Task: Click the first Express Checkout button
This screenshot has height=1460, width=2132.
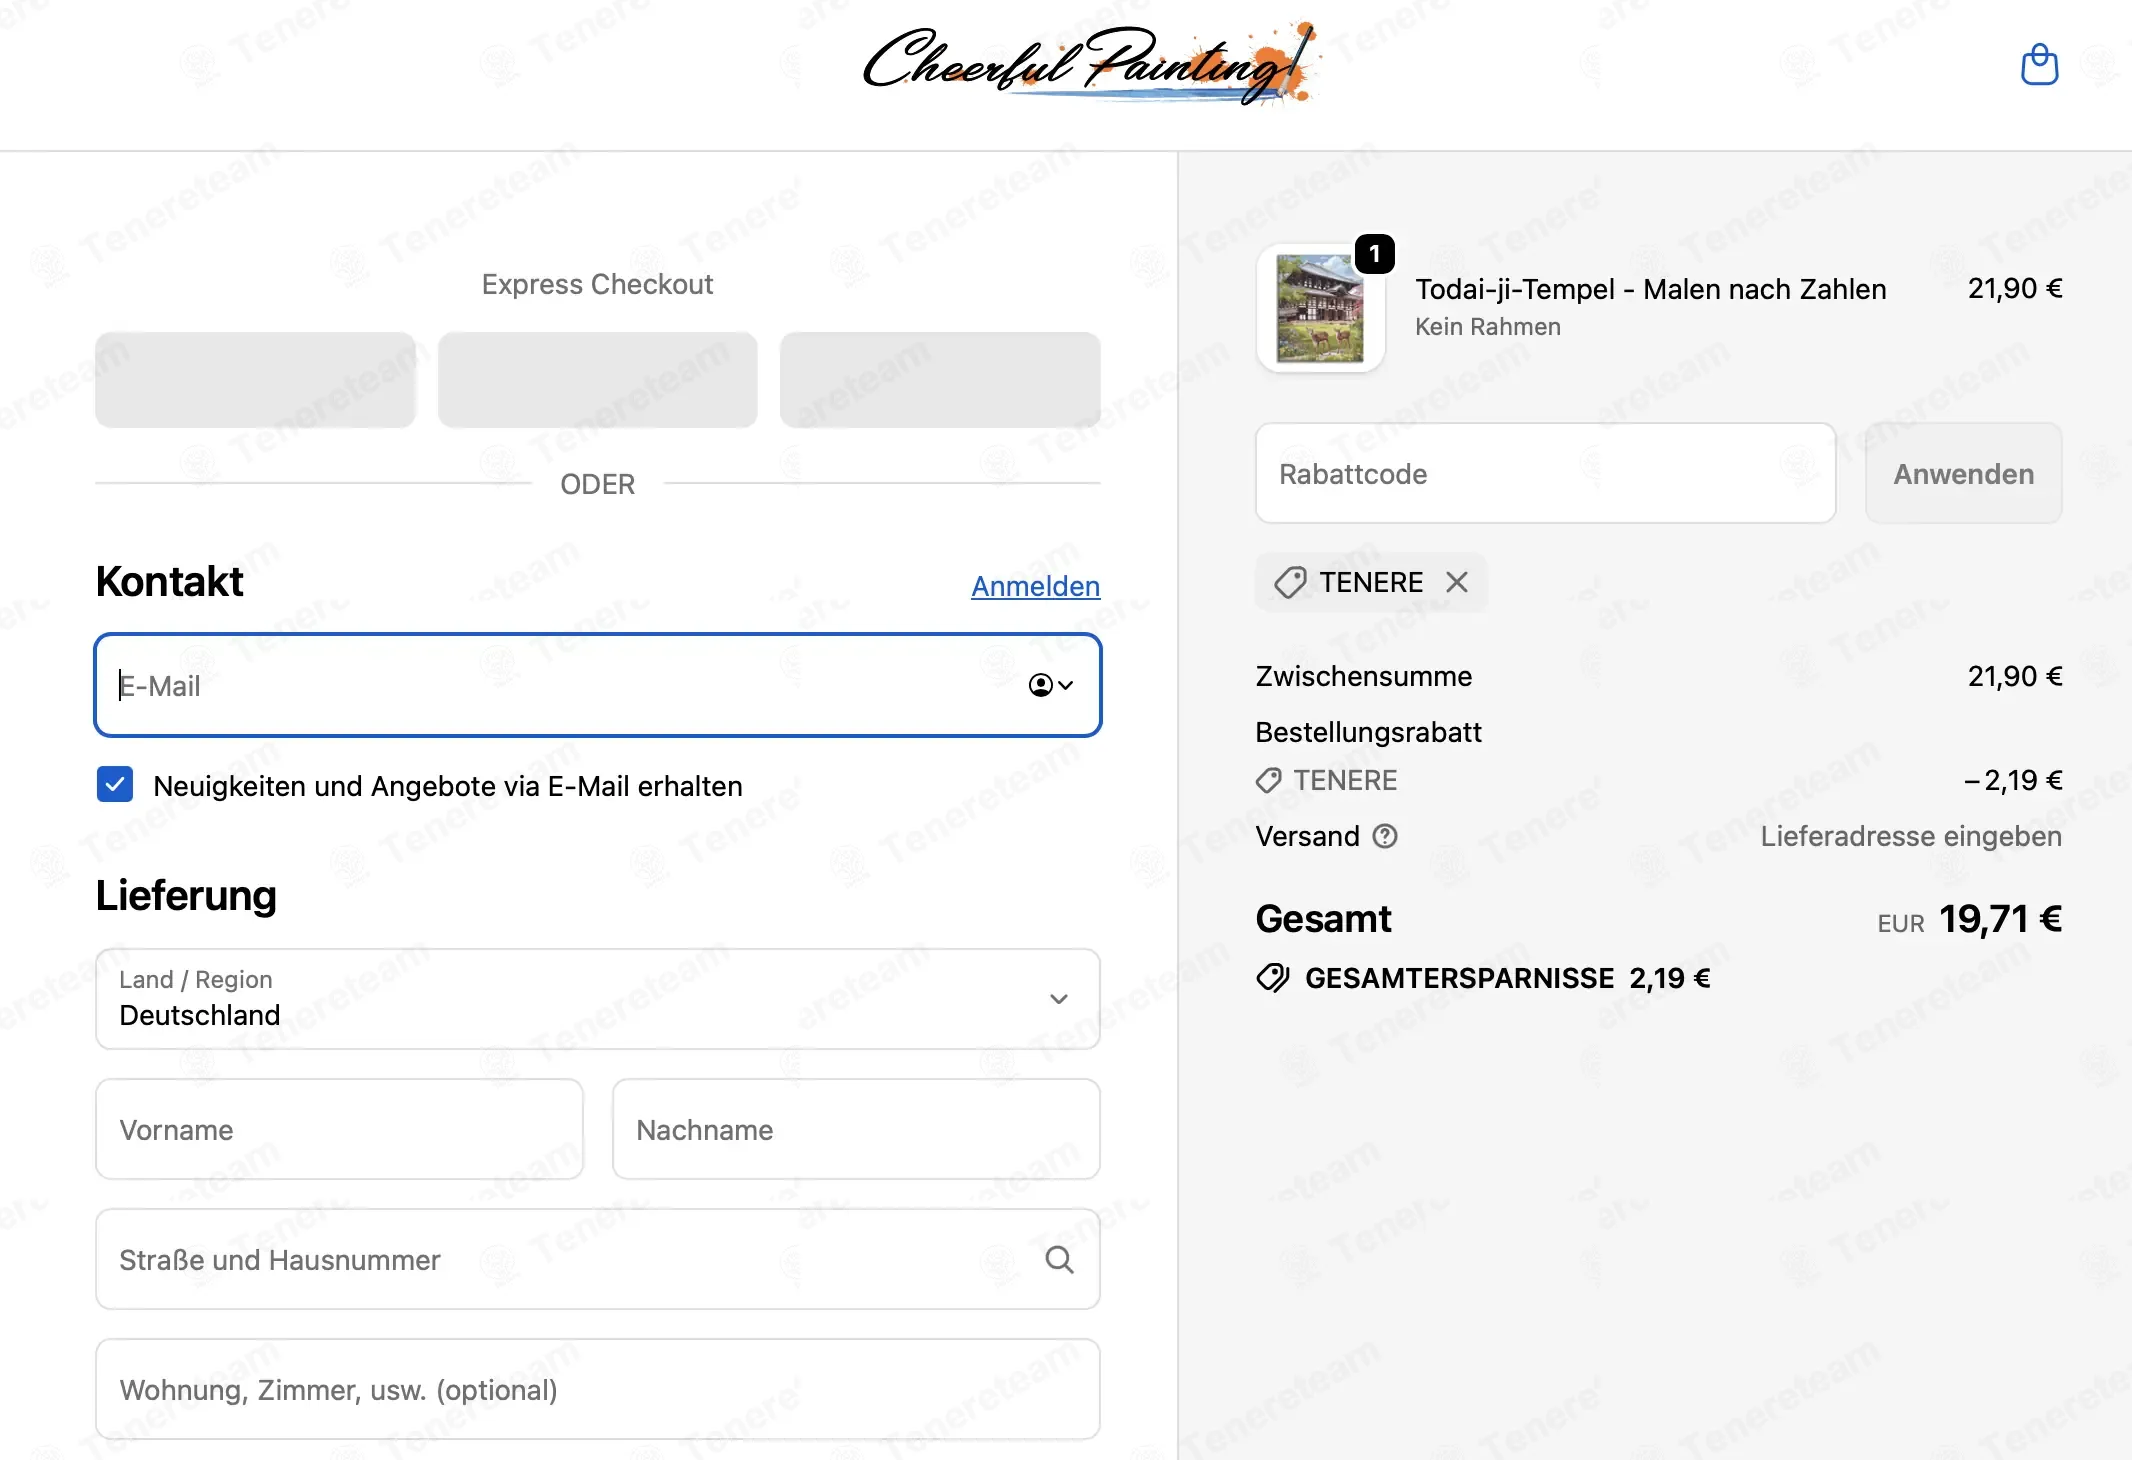Action: pyautogui.click(x=256, y=380)
